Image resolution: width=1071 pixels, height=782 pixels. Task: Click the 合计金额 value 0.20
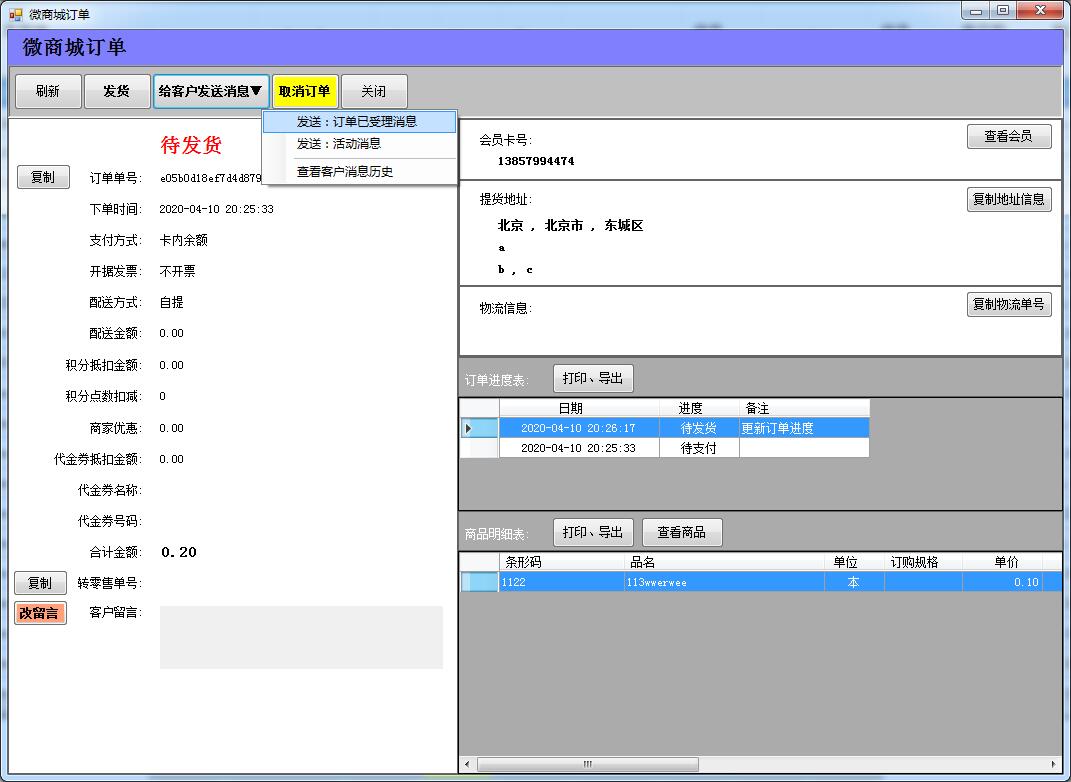179,552
